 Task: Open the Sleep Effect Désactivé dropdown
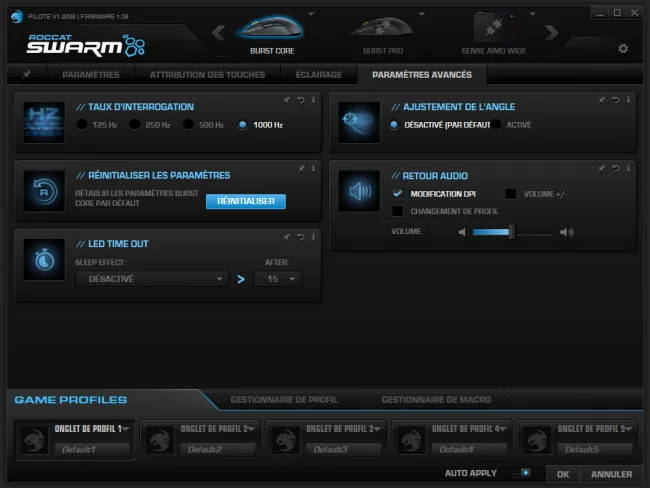(152, 279)
